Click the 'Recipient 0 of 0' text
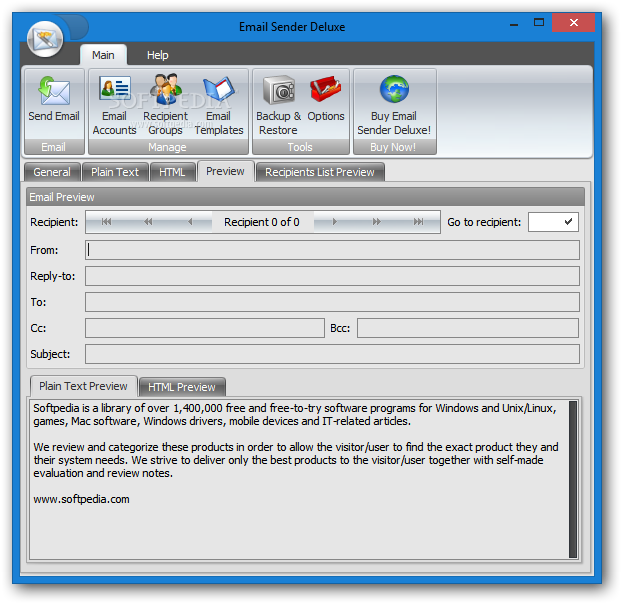622x604 pixels. [x=262, y=222]
